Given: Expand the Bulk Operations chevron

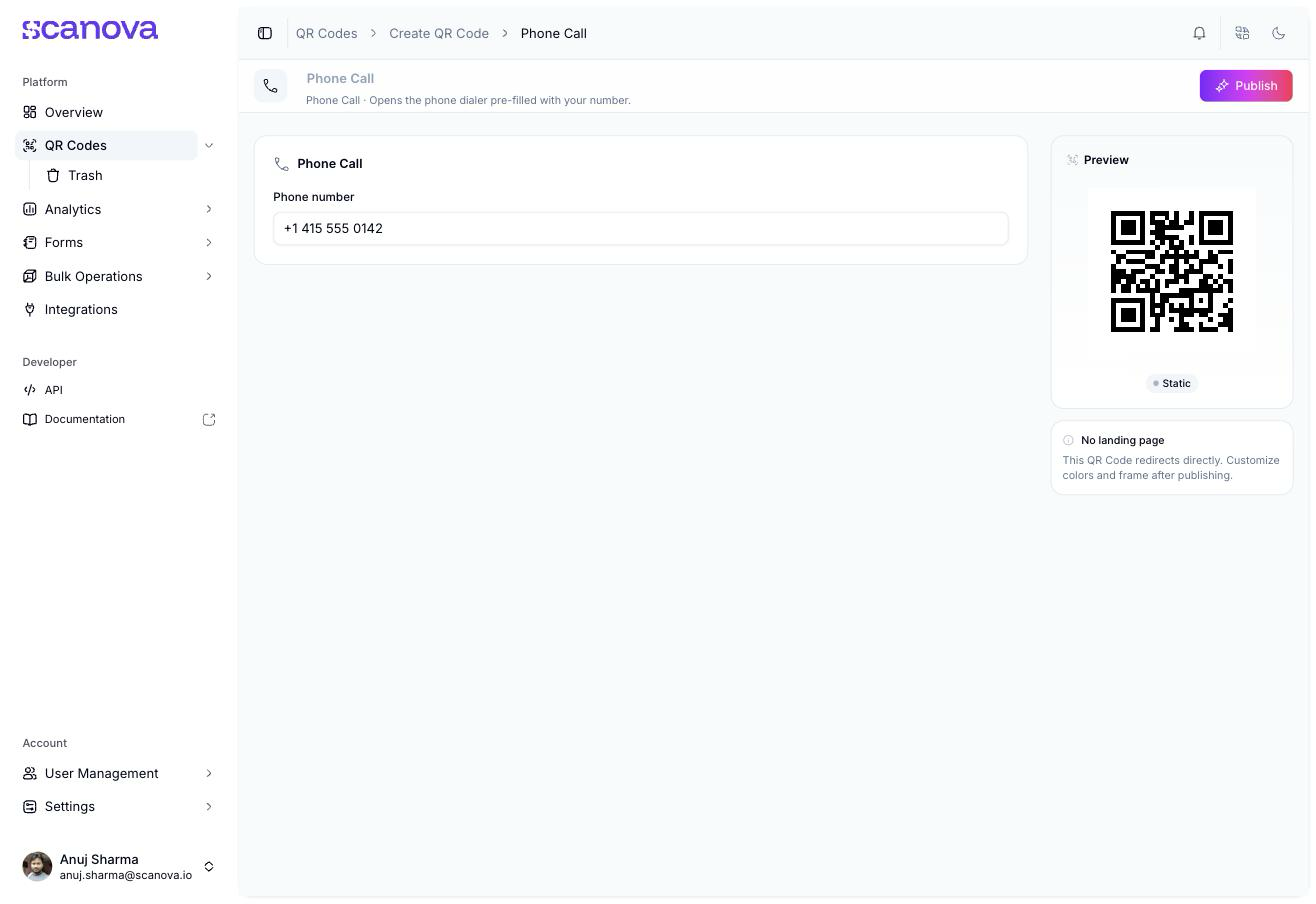Looking at the screenshot, I should tap(209, 276).
